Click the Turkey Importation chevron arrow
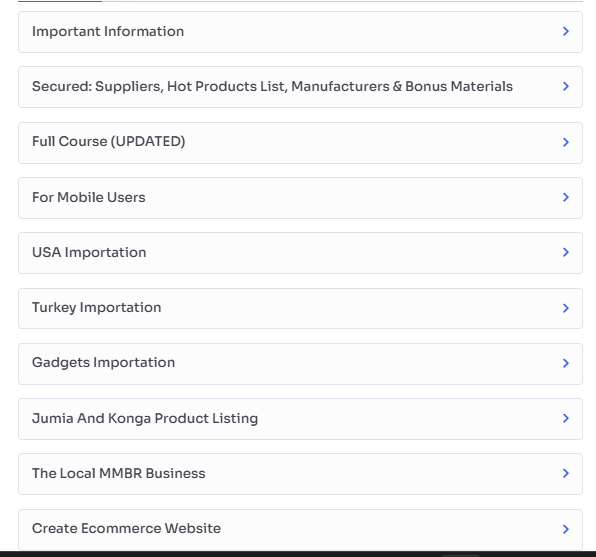 pyautogui.click(x=566, y=308)
